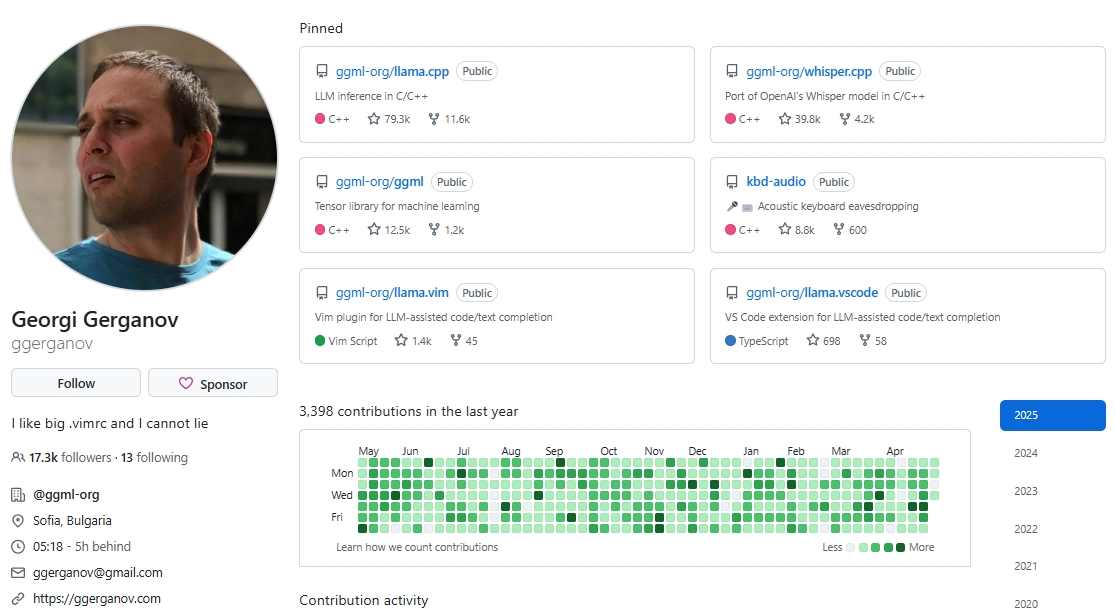The width and height of the screenshot is (1115, 616).
Task: Click repo icon beside ggml-org/llama.cpp
Action: 321,71
